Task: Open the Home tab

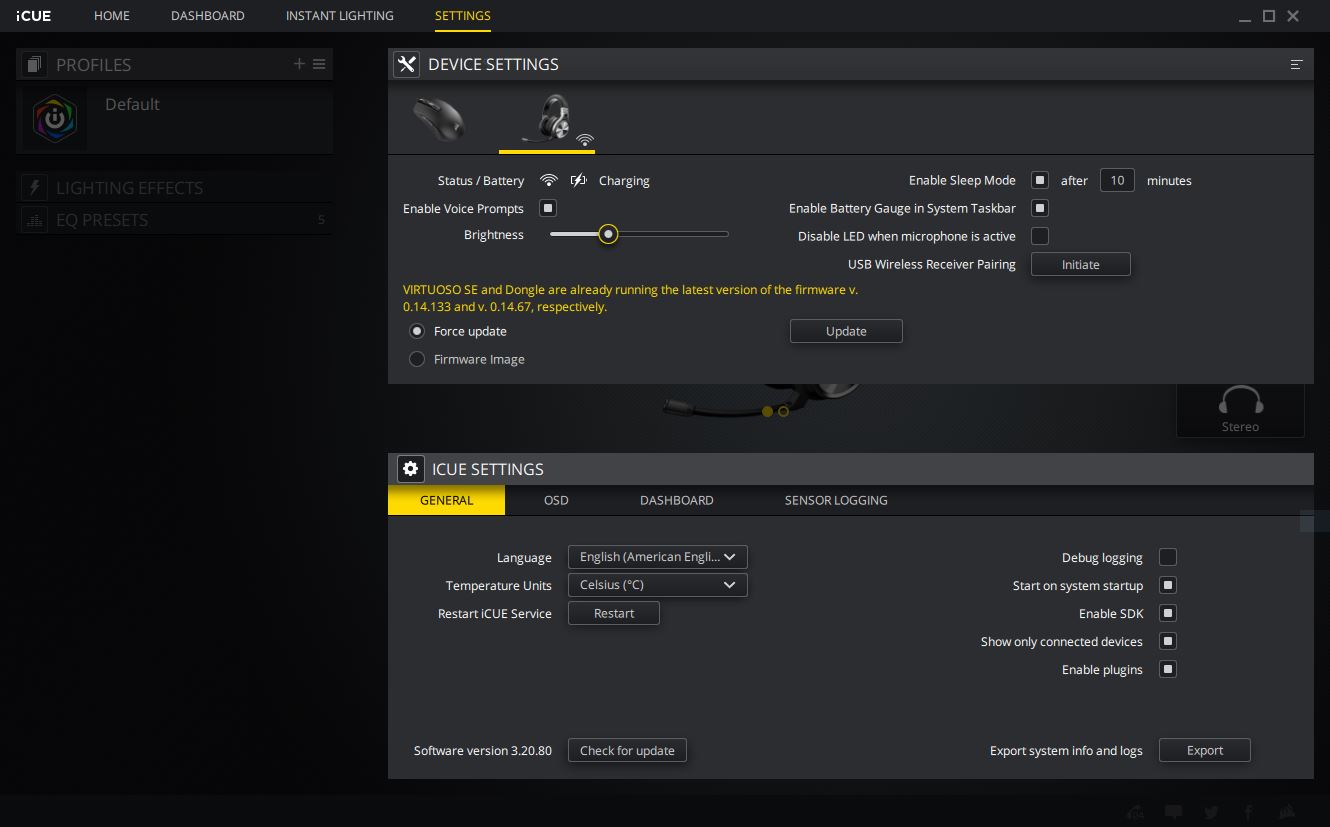Action: tap(112, 16)
